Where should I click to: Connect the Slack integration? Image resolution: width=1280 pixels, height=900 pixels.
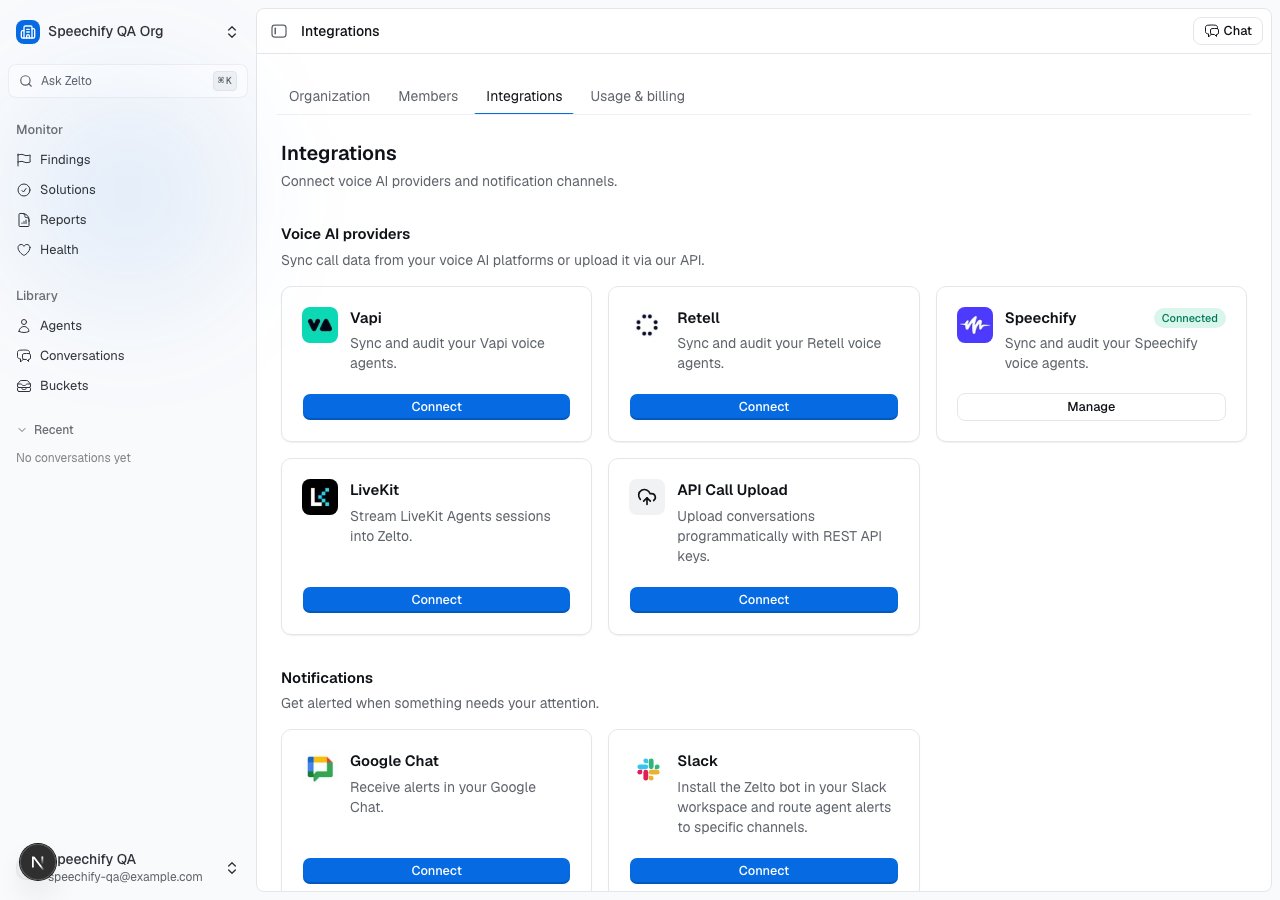764,871
